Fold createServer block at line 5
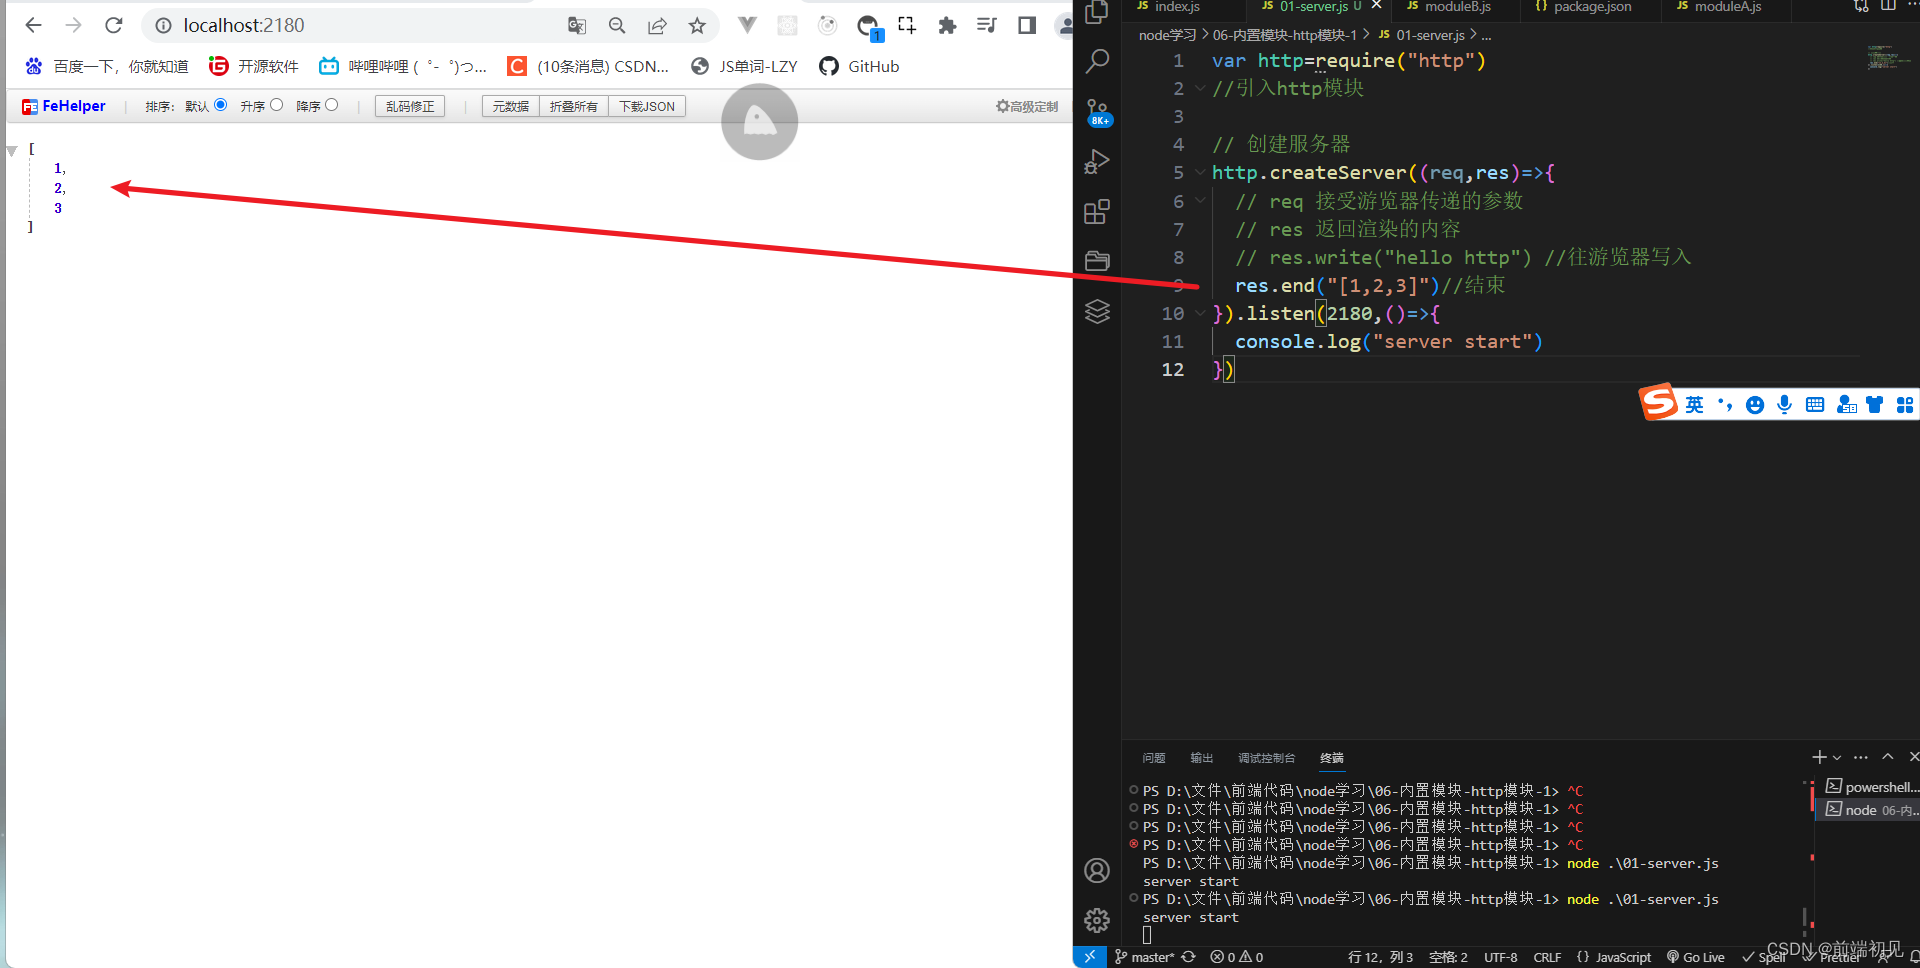This screenshot has height=968, width=1920. click(1200, 172)
